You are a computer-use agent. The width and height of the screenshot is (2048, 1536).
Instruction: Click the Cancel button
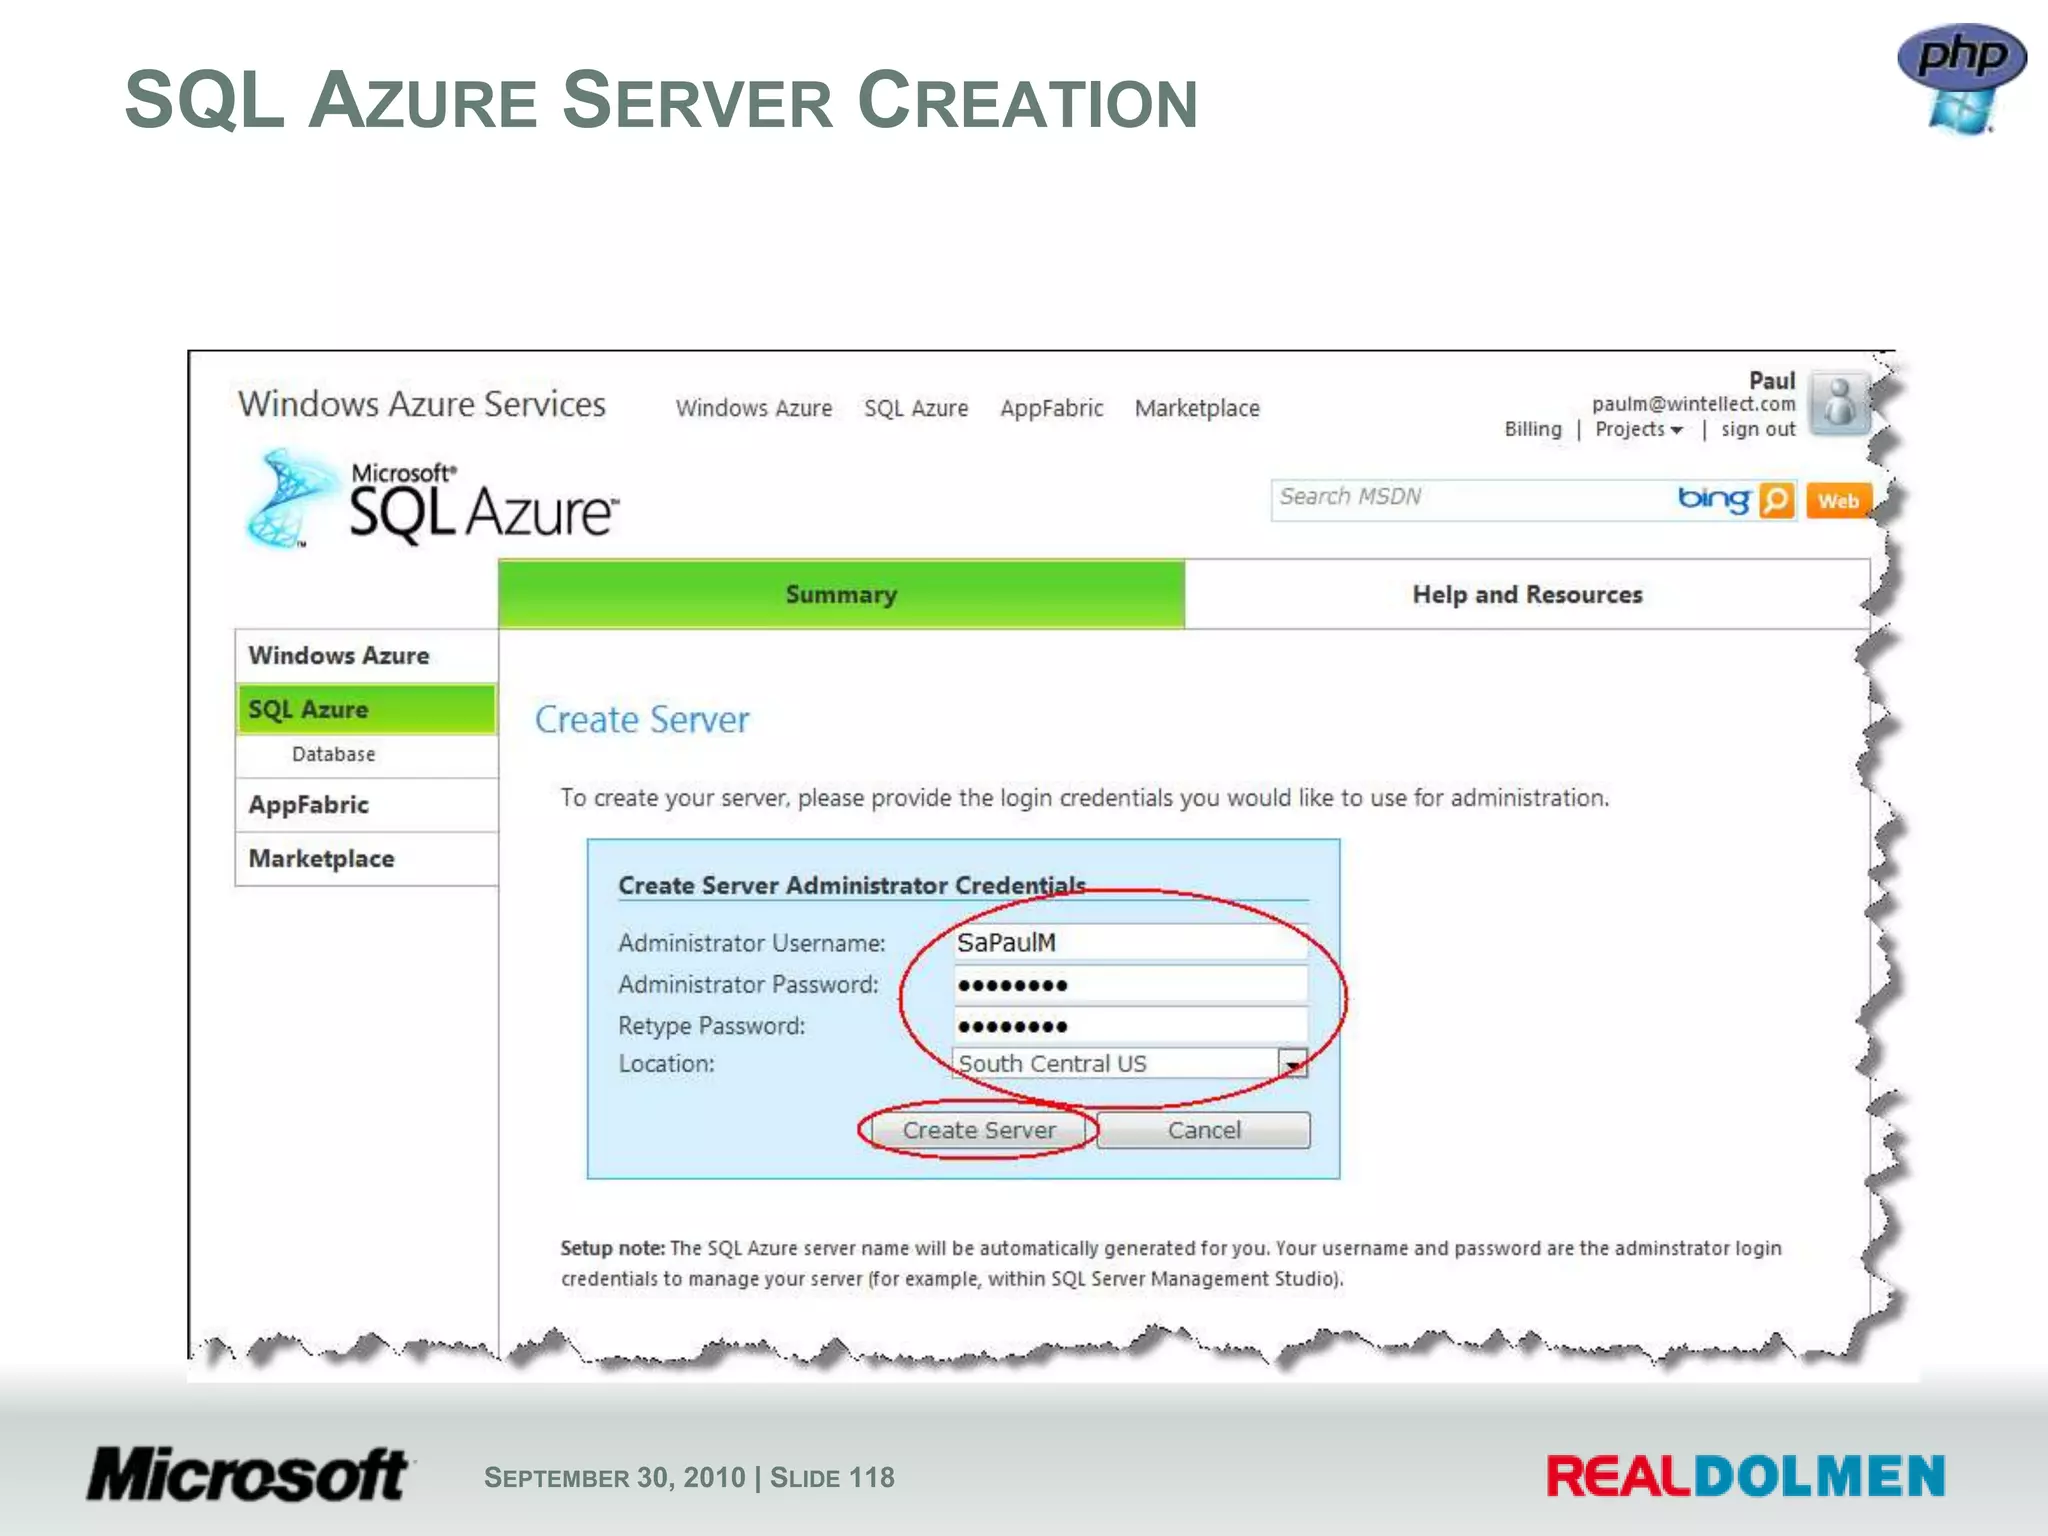[x=1204, y=1130]
